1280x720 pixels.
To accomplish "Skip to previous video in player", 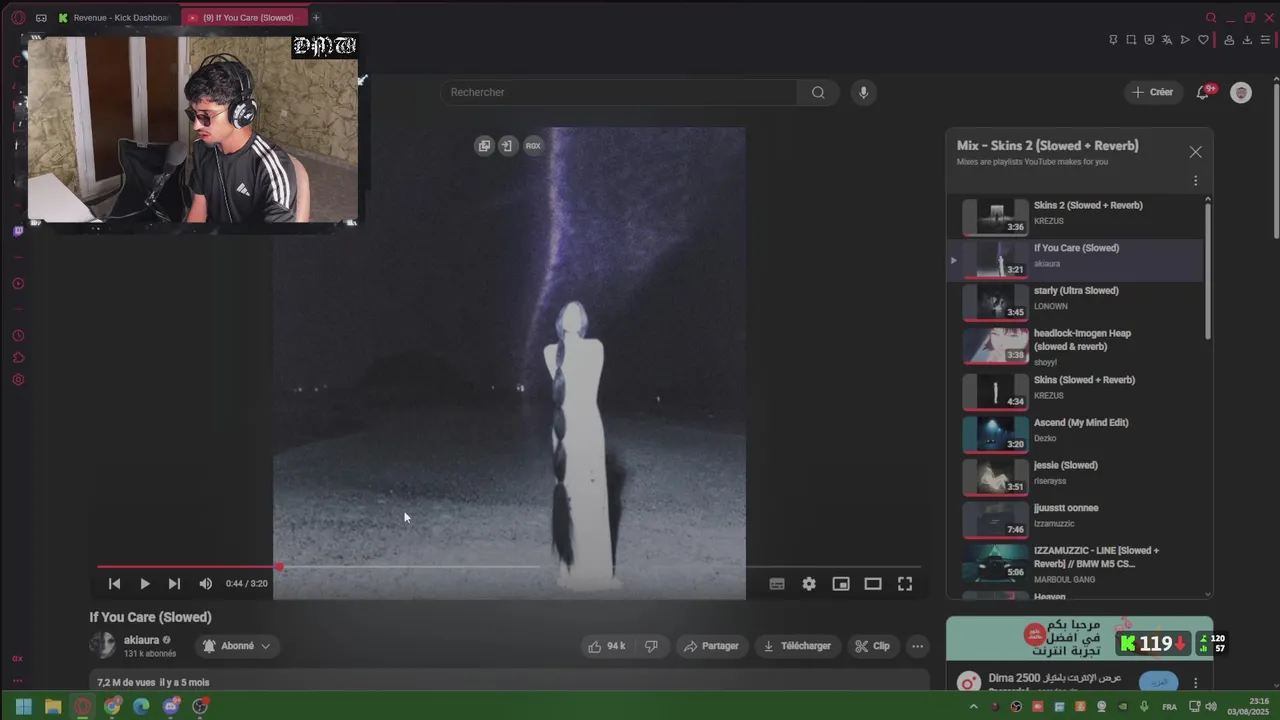I will tap(114, 584).
